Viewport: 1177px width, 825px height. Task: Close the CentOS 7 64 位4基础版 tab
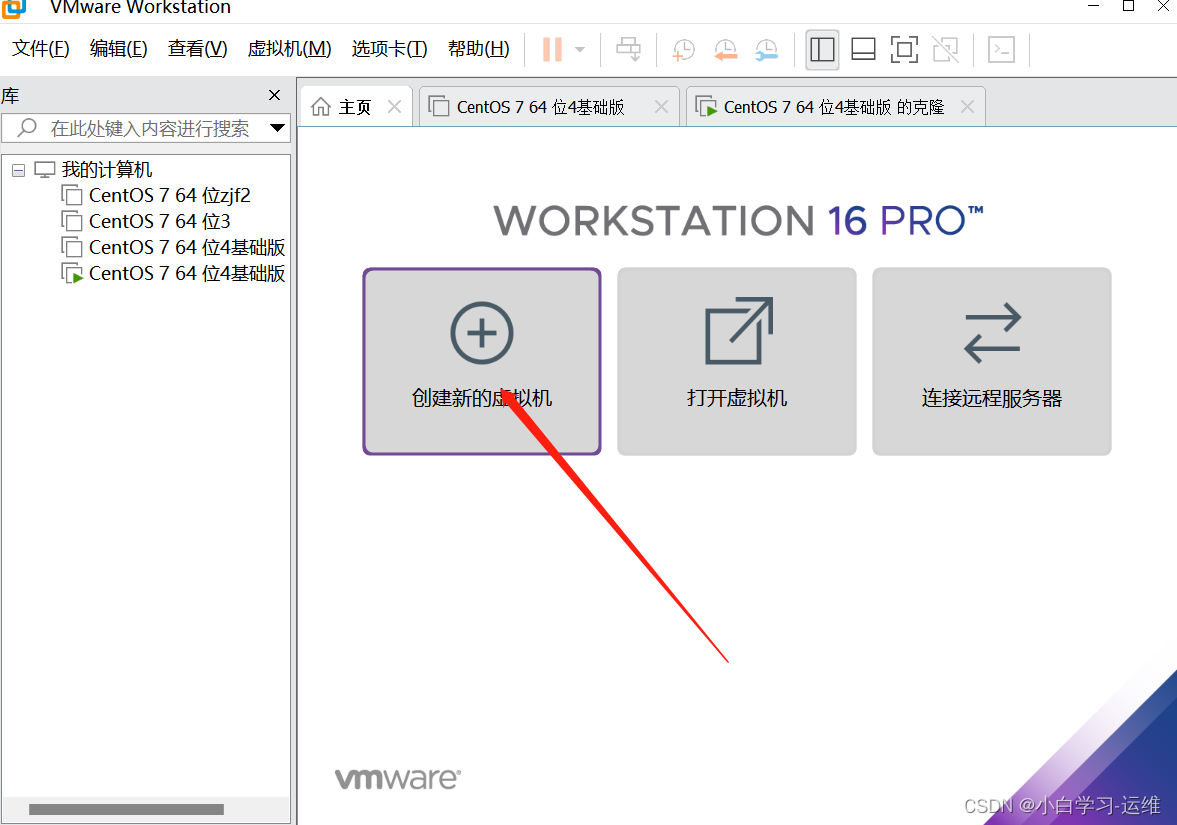pos(661,107)
